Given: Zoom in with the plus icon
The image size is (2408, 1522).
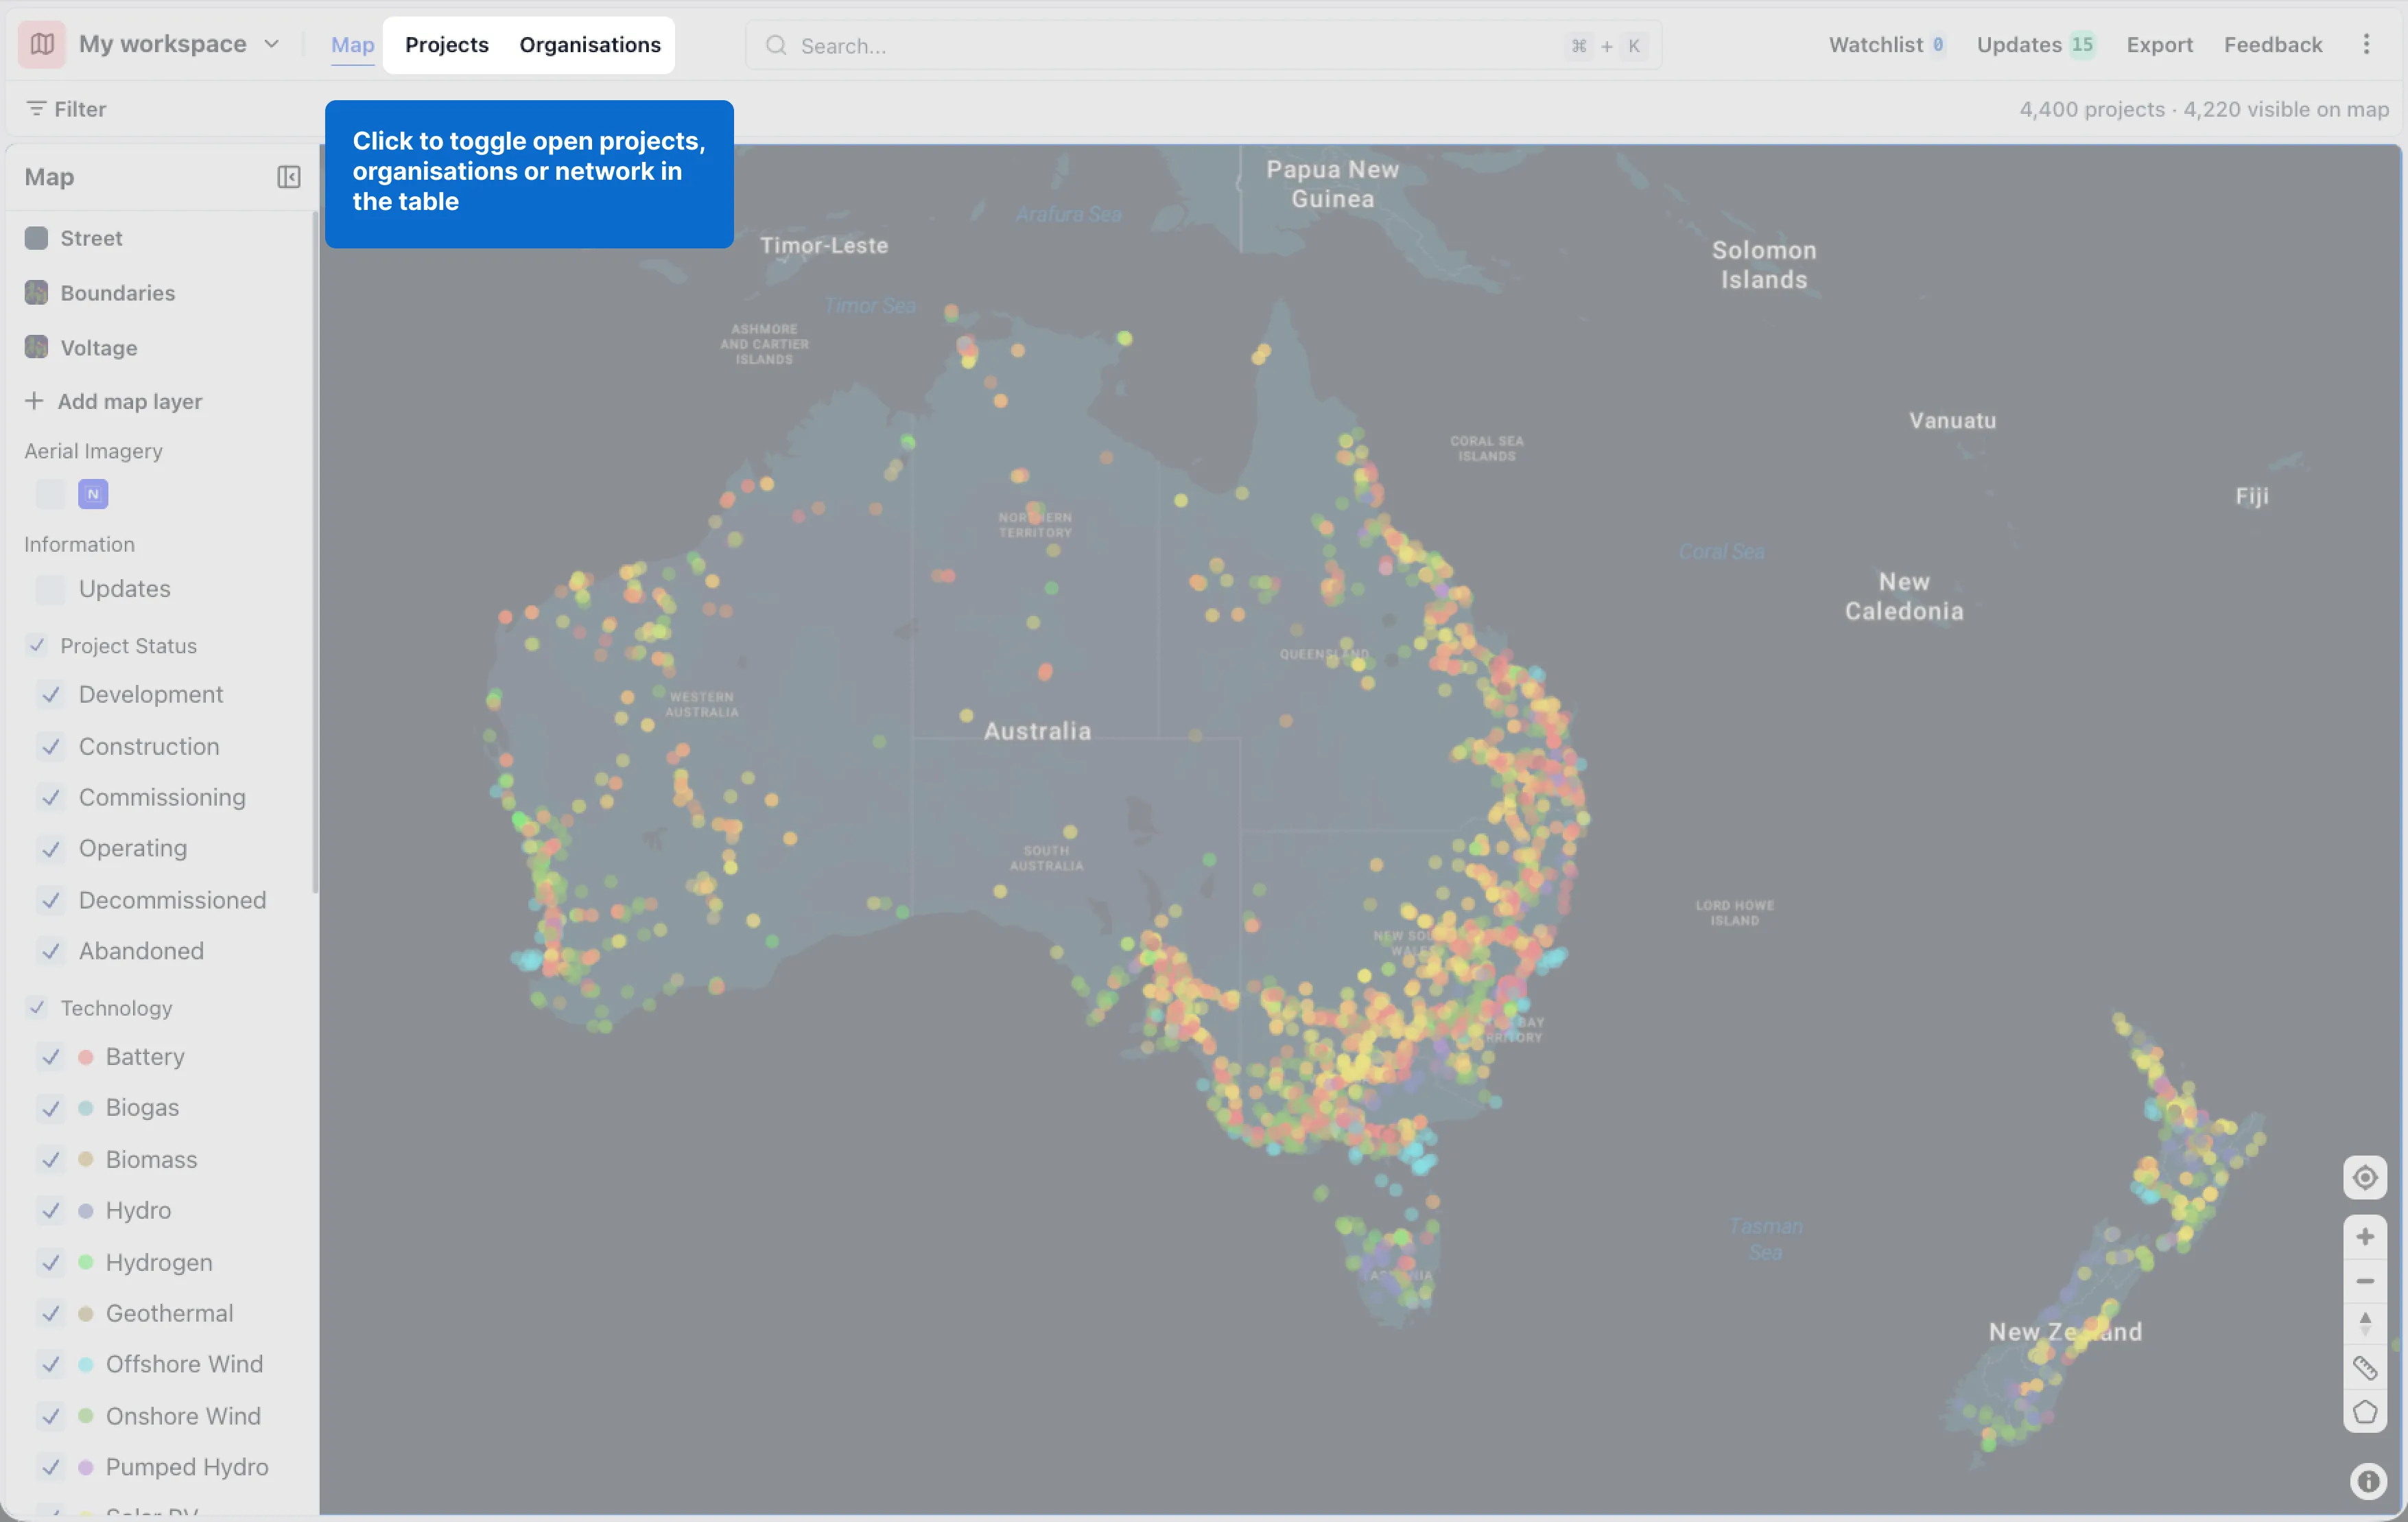Looking at the screenshot, I should [x=2364, y=1237].
